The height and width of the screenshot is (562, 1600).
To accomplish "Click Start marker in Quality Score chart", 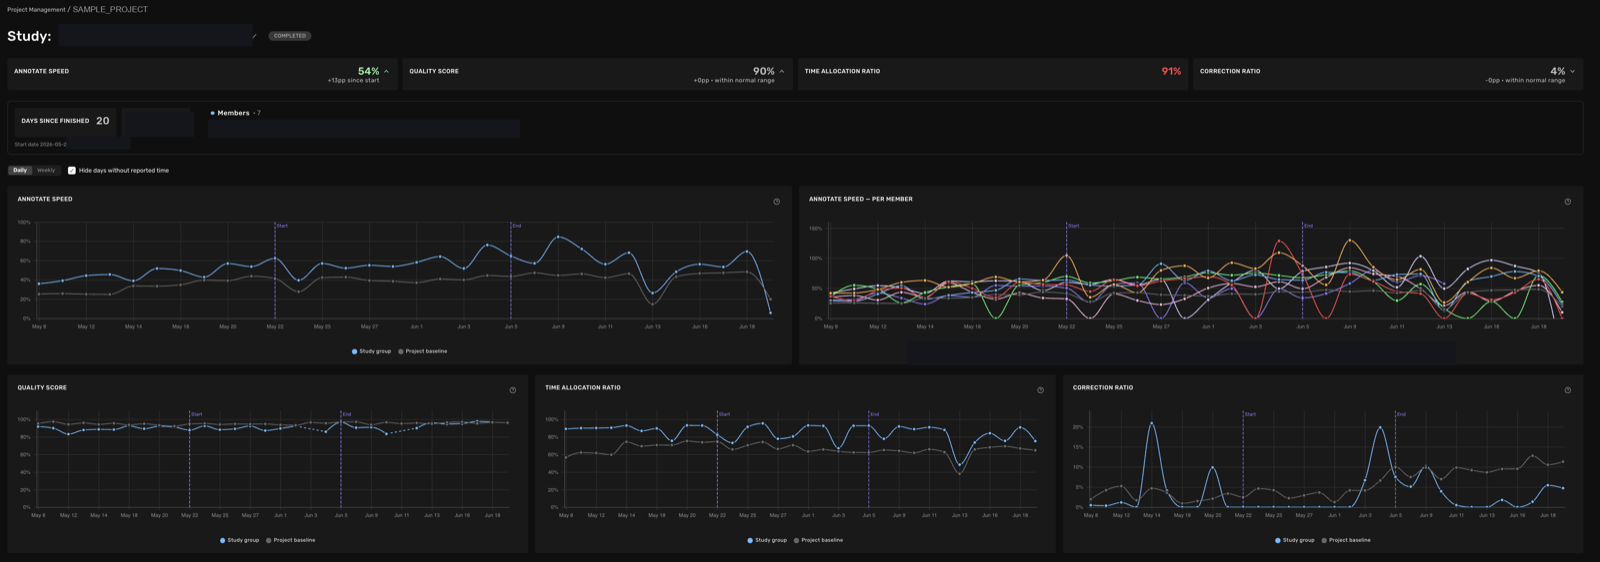I will pos(196,414).
